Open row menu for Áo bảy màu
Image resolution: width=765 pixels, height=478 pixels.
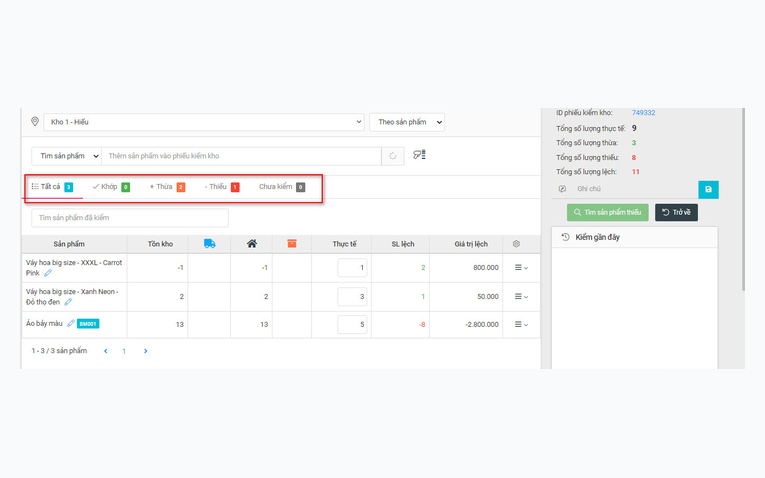pyautogui.click(x=521, y=324)
